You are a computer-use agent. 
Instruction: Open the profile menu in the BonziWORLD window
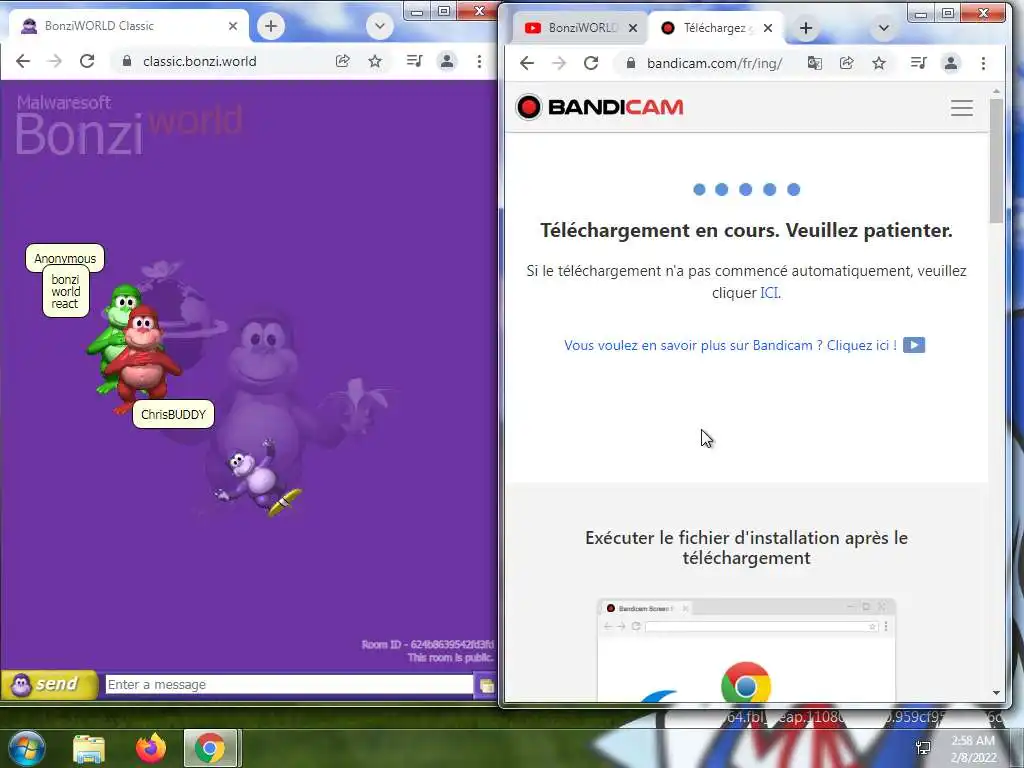pyautogui.click(x=447, y=61)
